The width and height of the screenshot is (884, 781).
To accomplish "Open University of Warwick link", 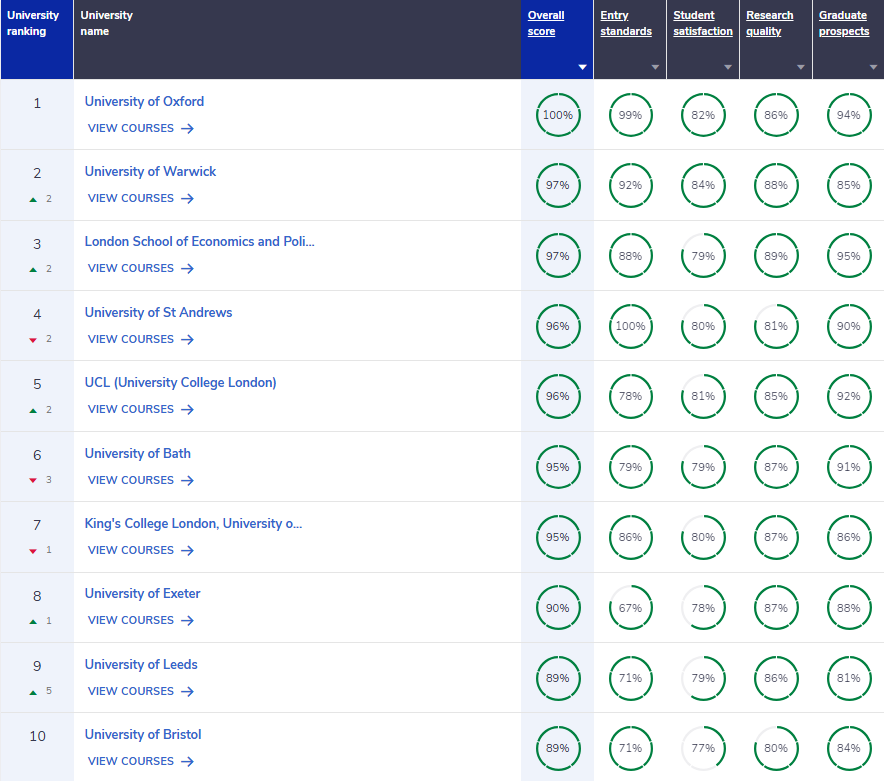I will [x=150, y=171].
